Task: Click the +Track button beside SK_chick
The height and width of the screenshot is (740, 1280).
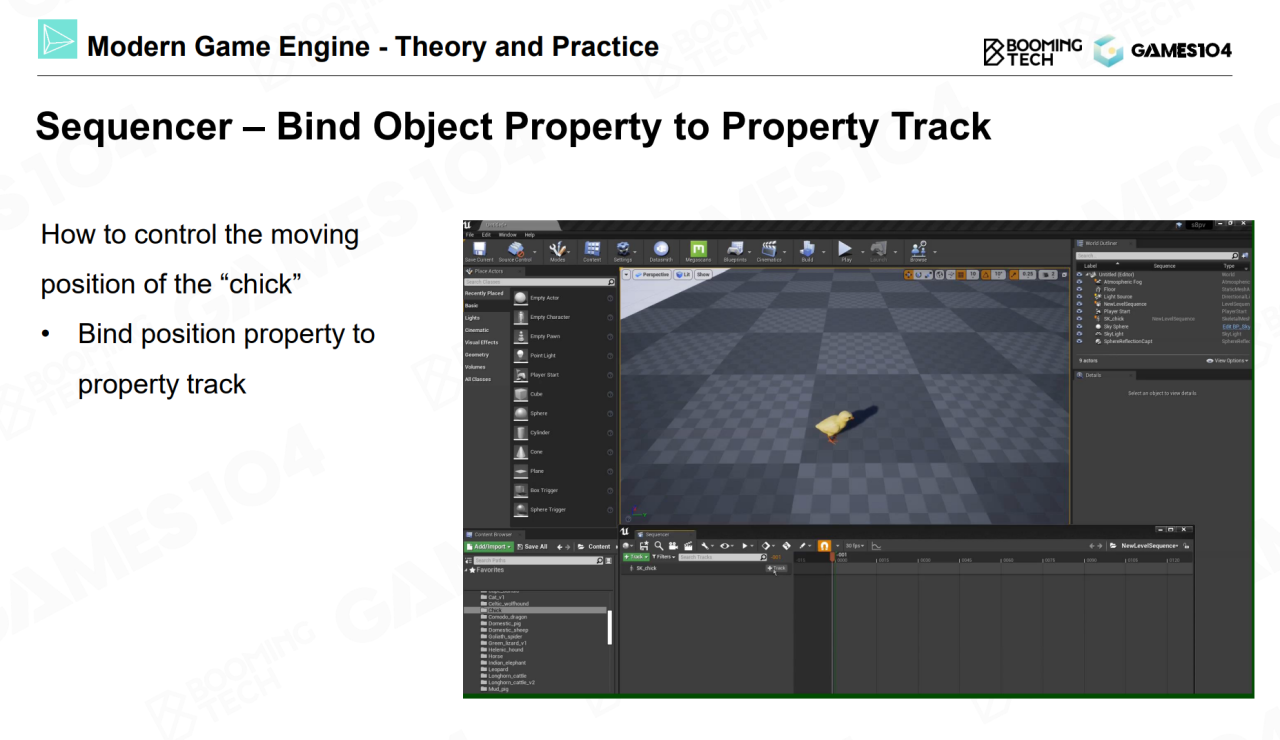Action: tap(776, 568)
